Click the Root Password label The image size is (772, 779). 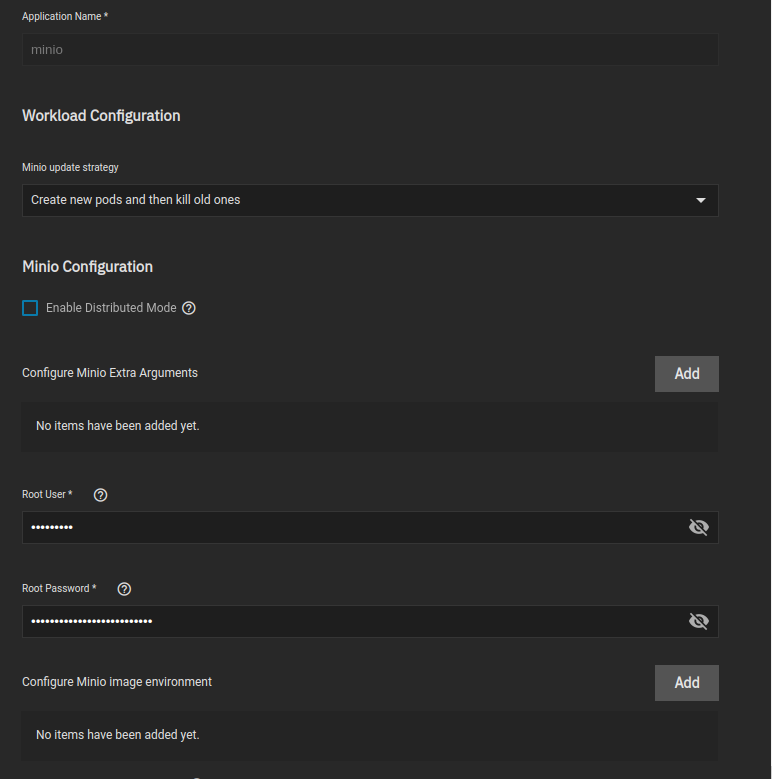click(x=59, y=589)
